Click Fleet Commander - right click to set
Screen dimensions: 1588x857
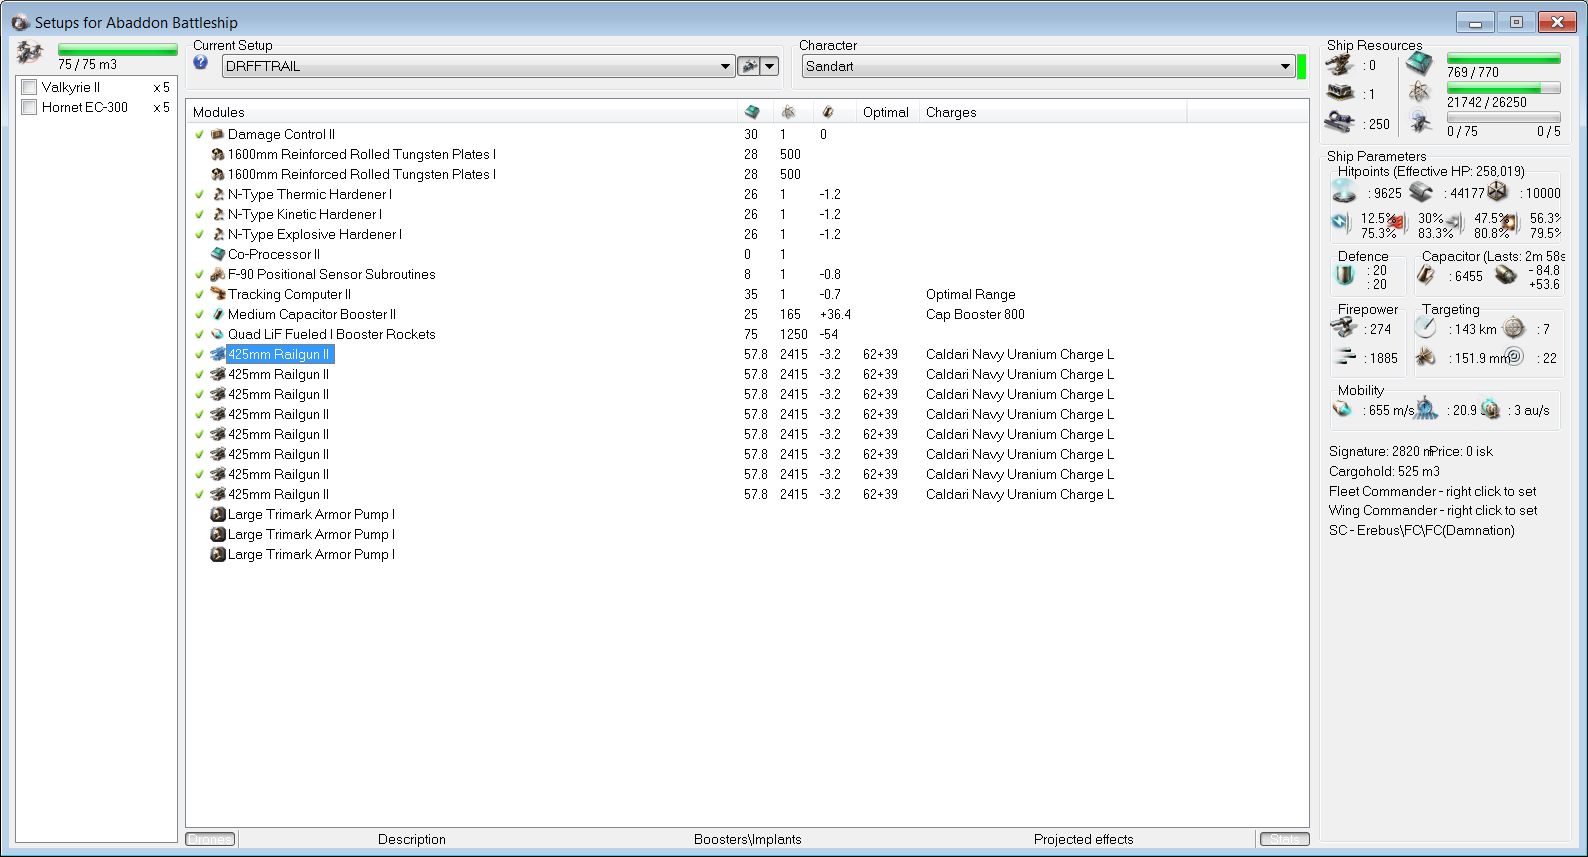1433,491
